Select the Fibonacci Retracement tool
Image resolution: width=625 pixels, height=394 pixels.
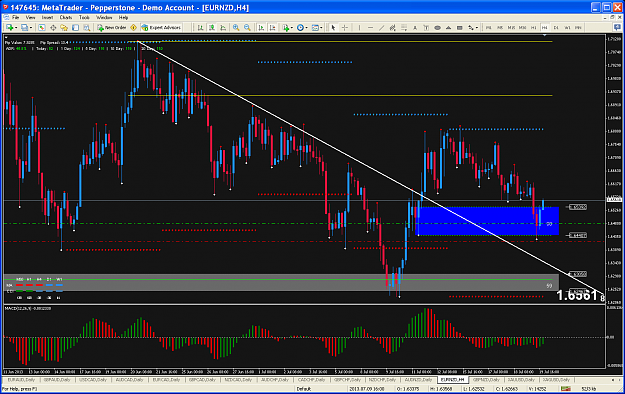[404, 28]
